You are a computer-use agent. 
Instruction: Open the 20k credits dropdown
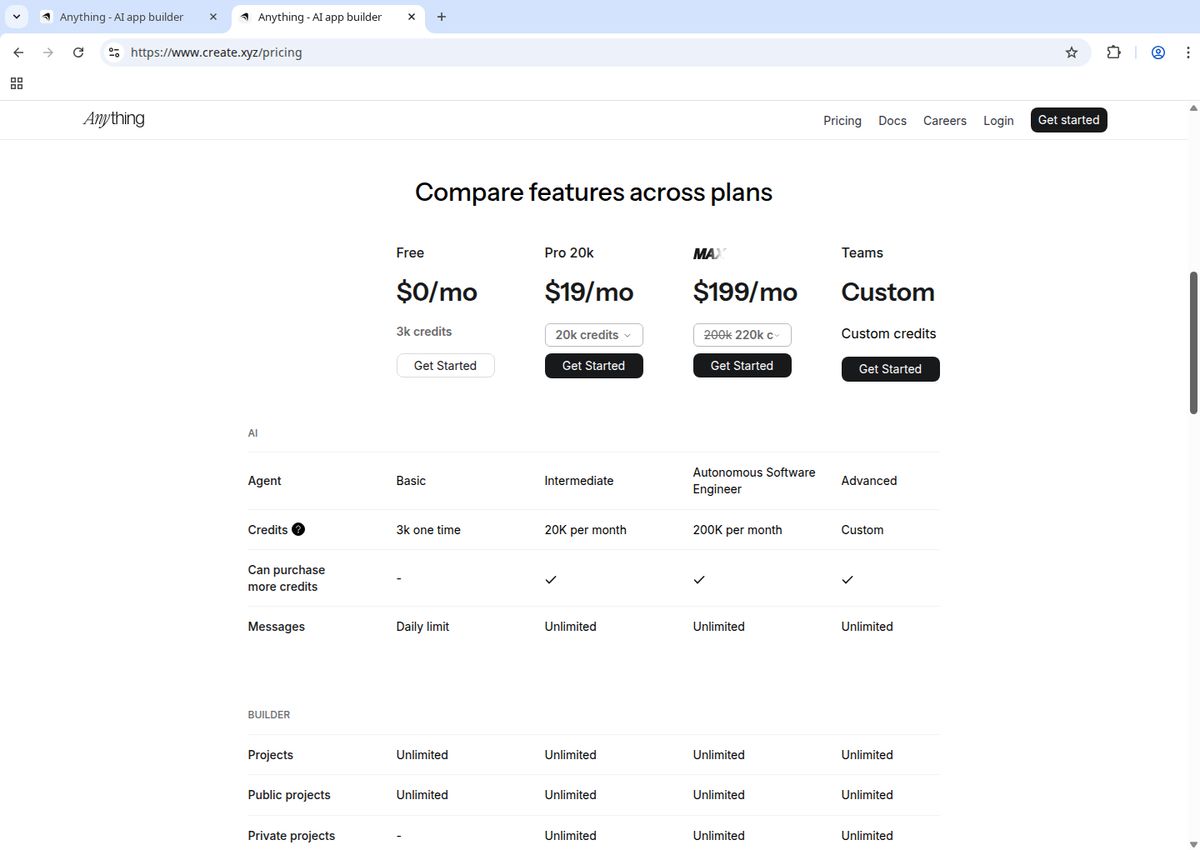[x=593, y=334]
